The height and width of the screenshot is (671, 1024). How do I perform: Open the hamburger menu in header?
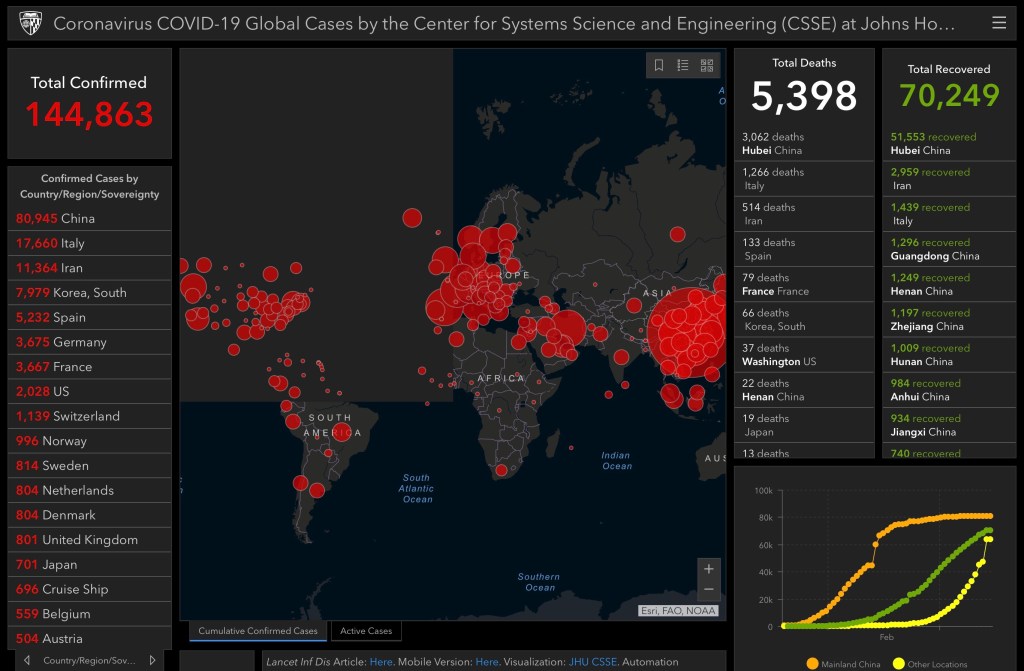coord(999,22)
